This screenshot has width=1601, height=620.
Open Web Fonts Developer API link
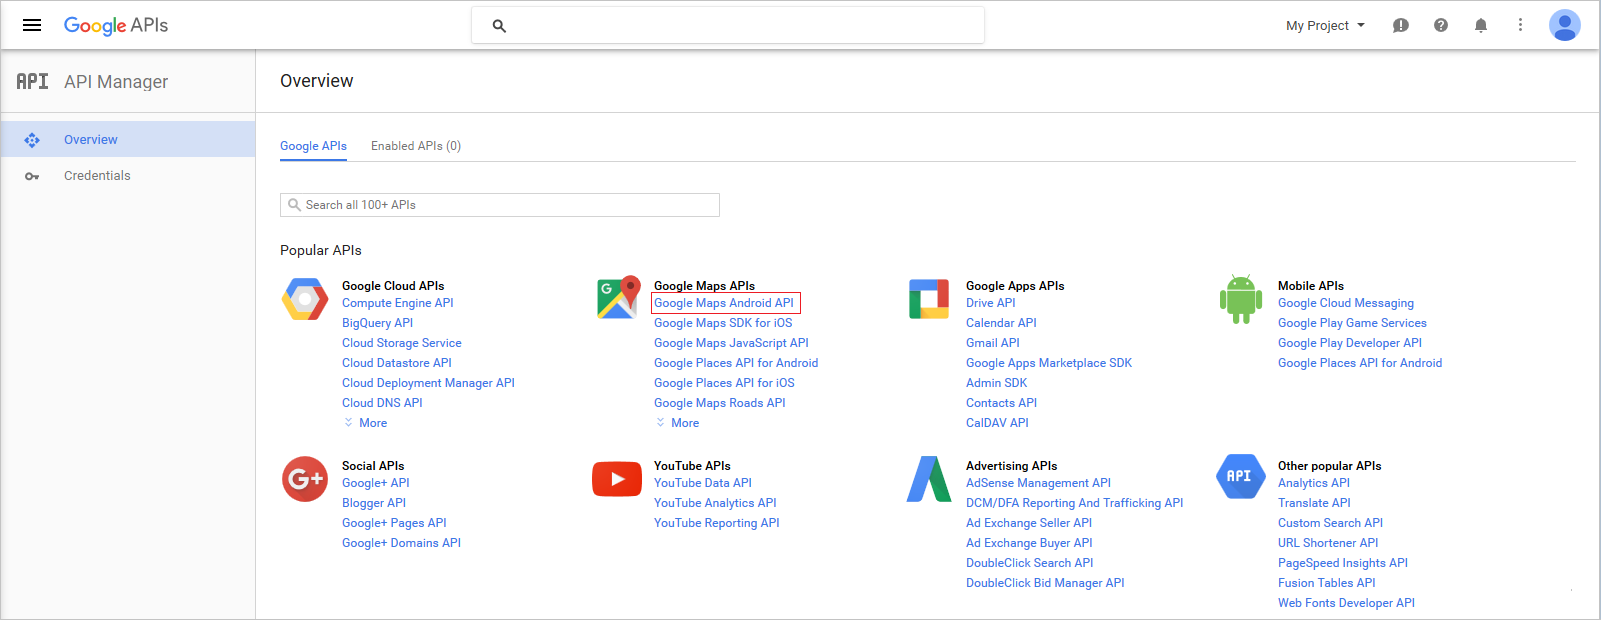pyautogui.click(x=1346, y=603)
